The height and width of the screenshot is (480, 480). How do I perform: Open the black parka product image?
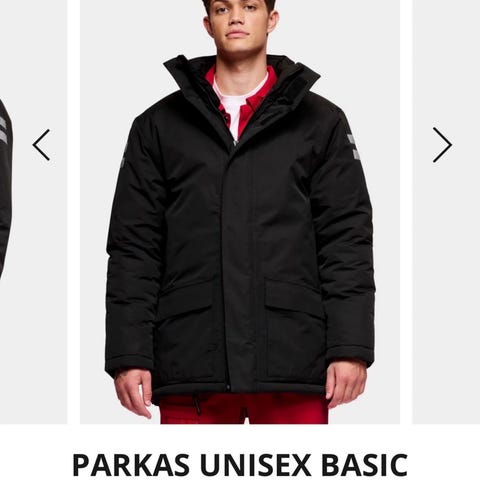point(240,212)
